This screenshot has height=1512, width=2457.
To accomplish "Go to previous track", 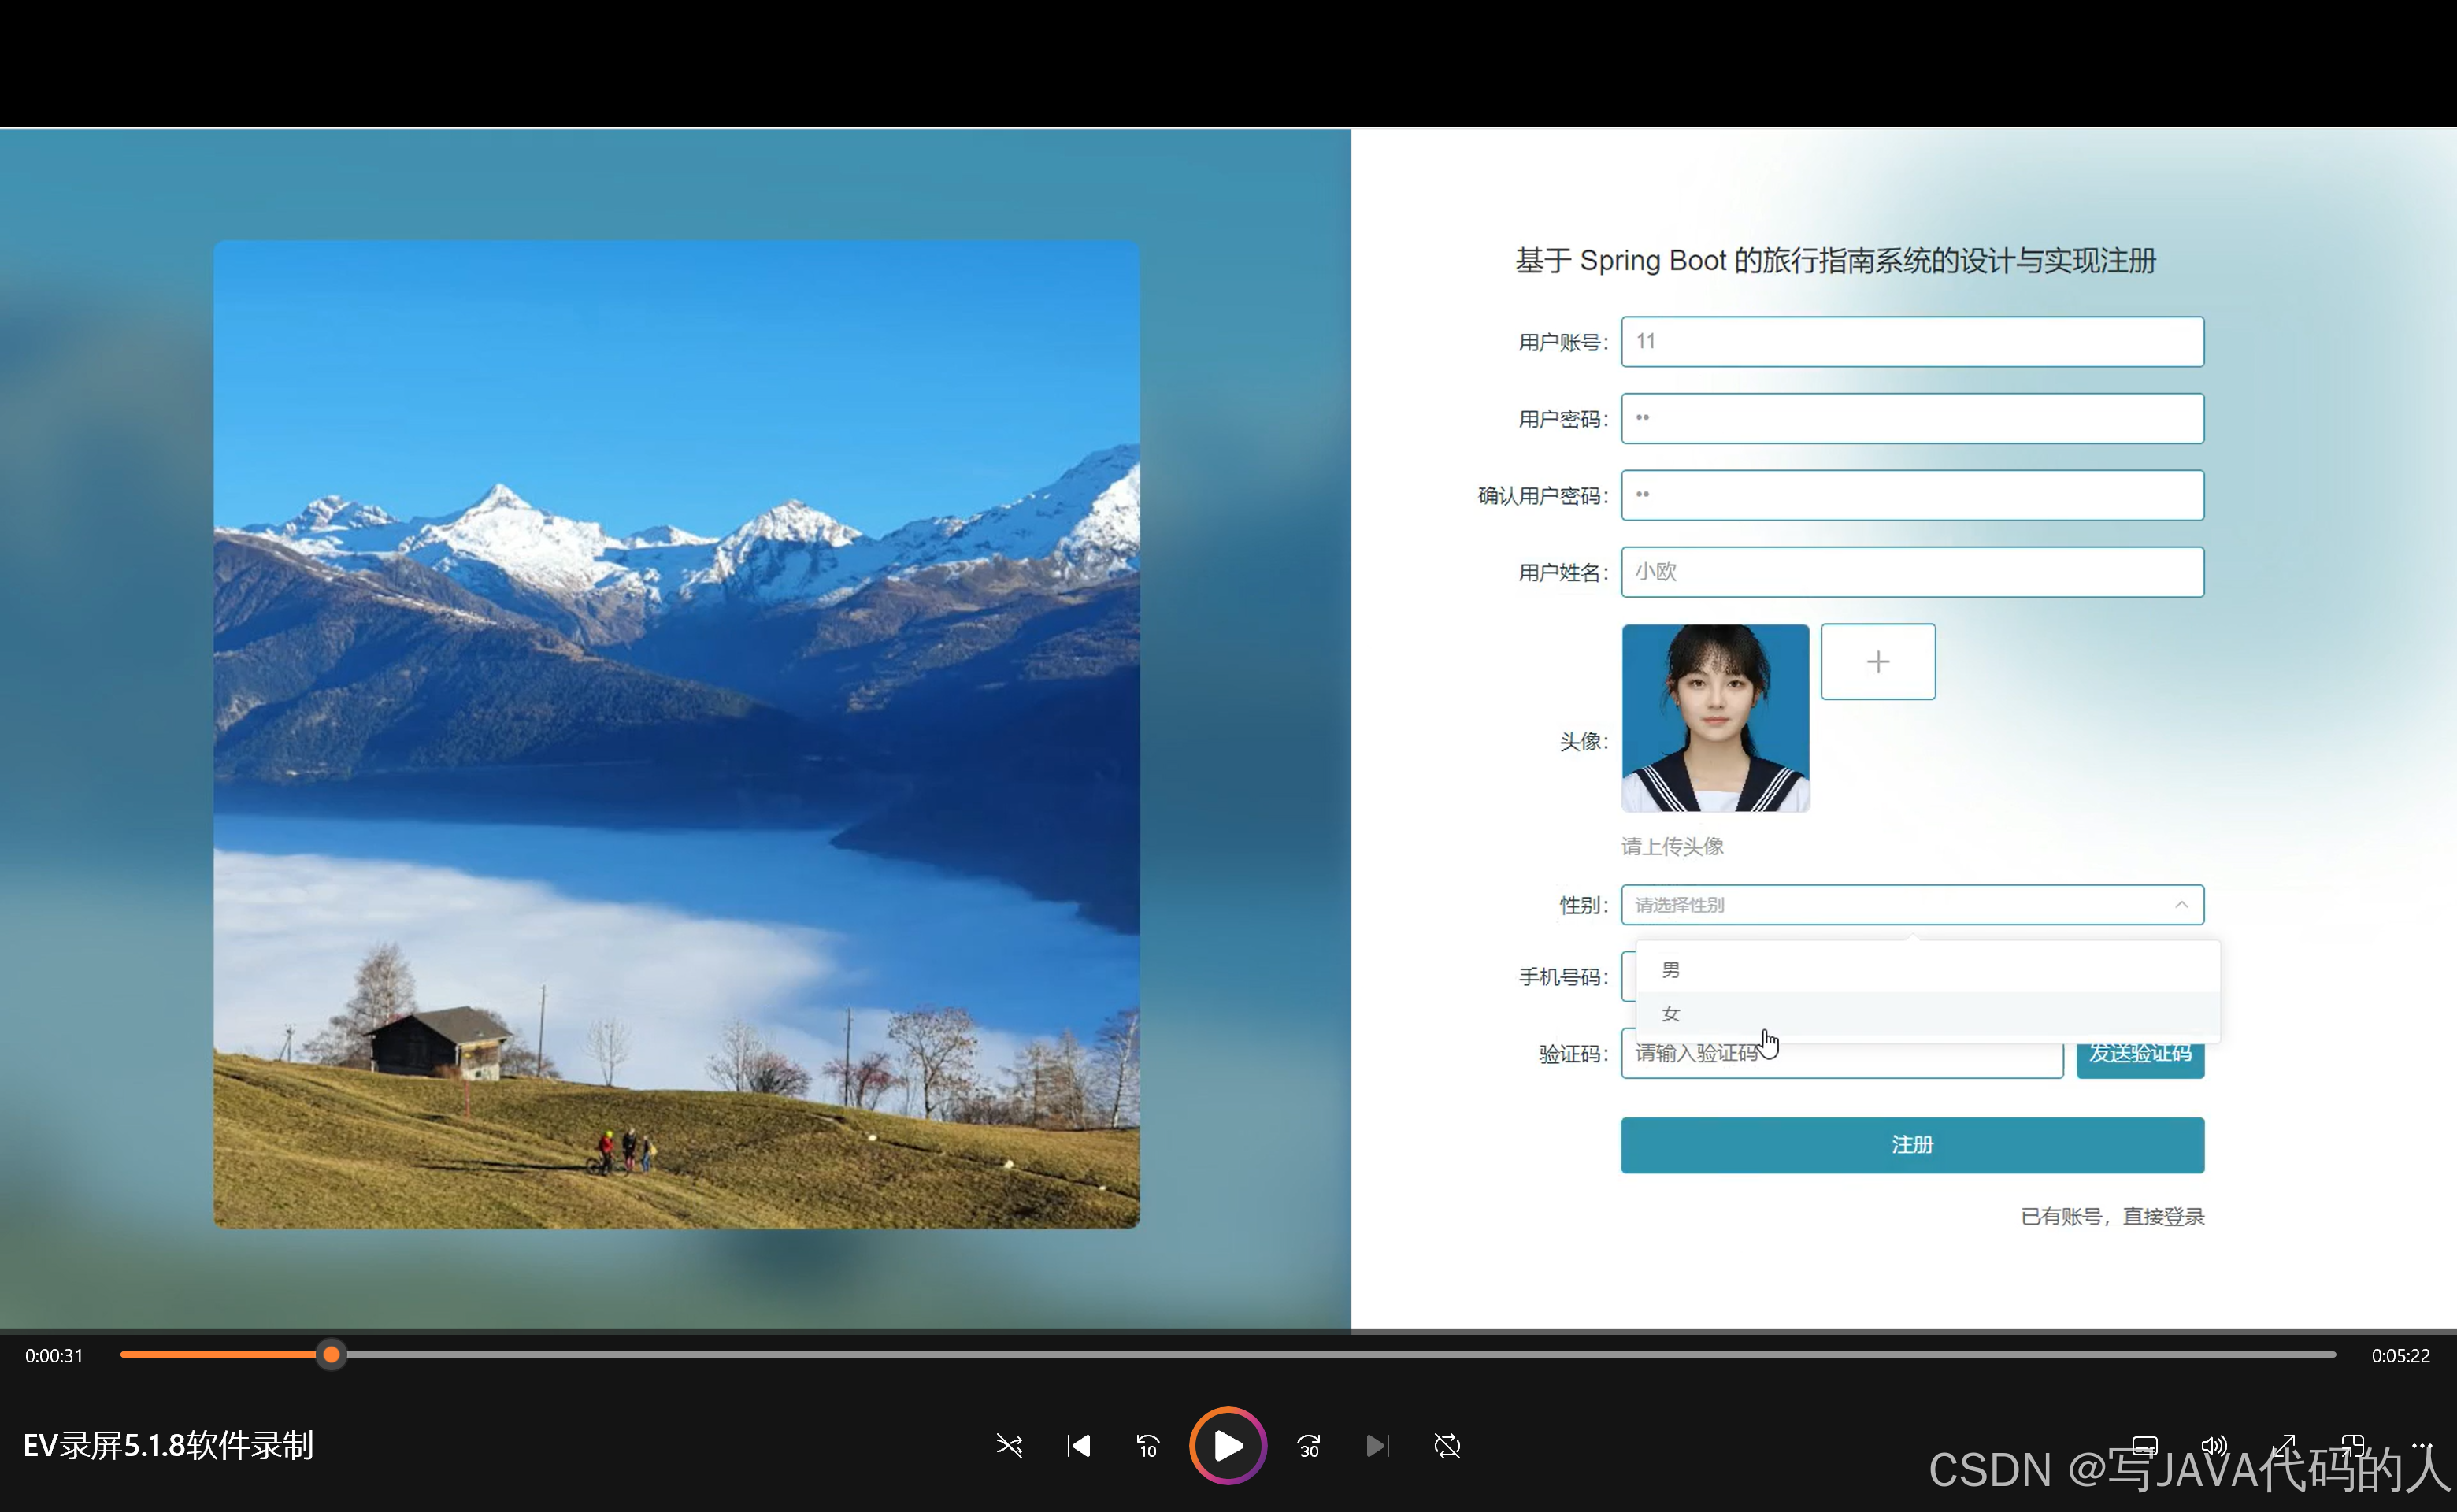I will pyautogui.click(x=1078, y=1446).
